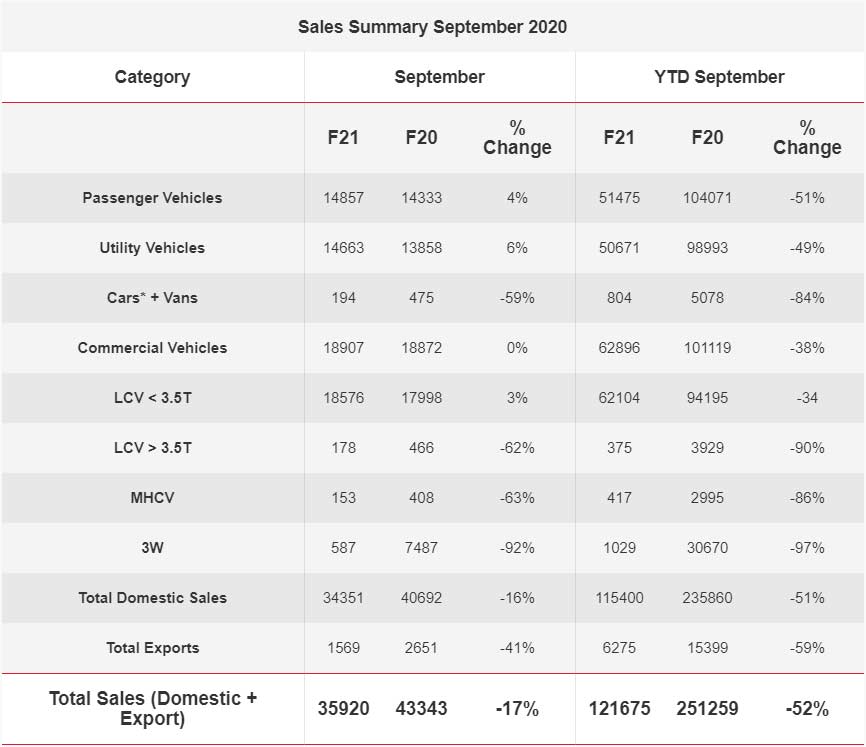Viewport: 866px width, 747px height.
Task: Click Total Sales (Domestic + Export) label
Action: pos(152,708)
